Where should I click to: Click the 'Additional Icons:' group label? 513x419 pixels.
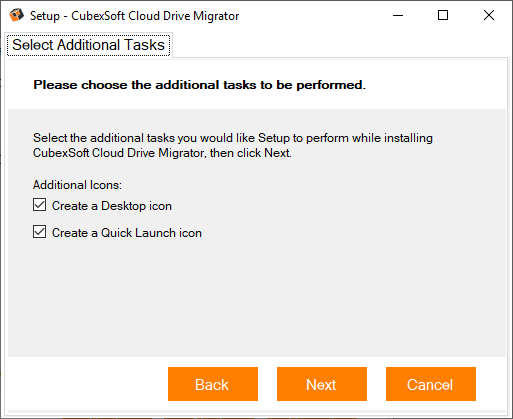pyautogui.click(x=77, y=185)
